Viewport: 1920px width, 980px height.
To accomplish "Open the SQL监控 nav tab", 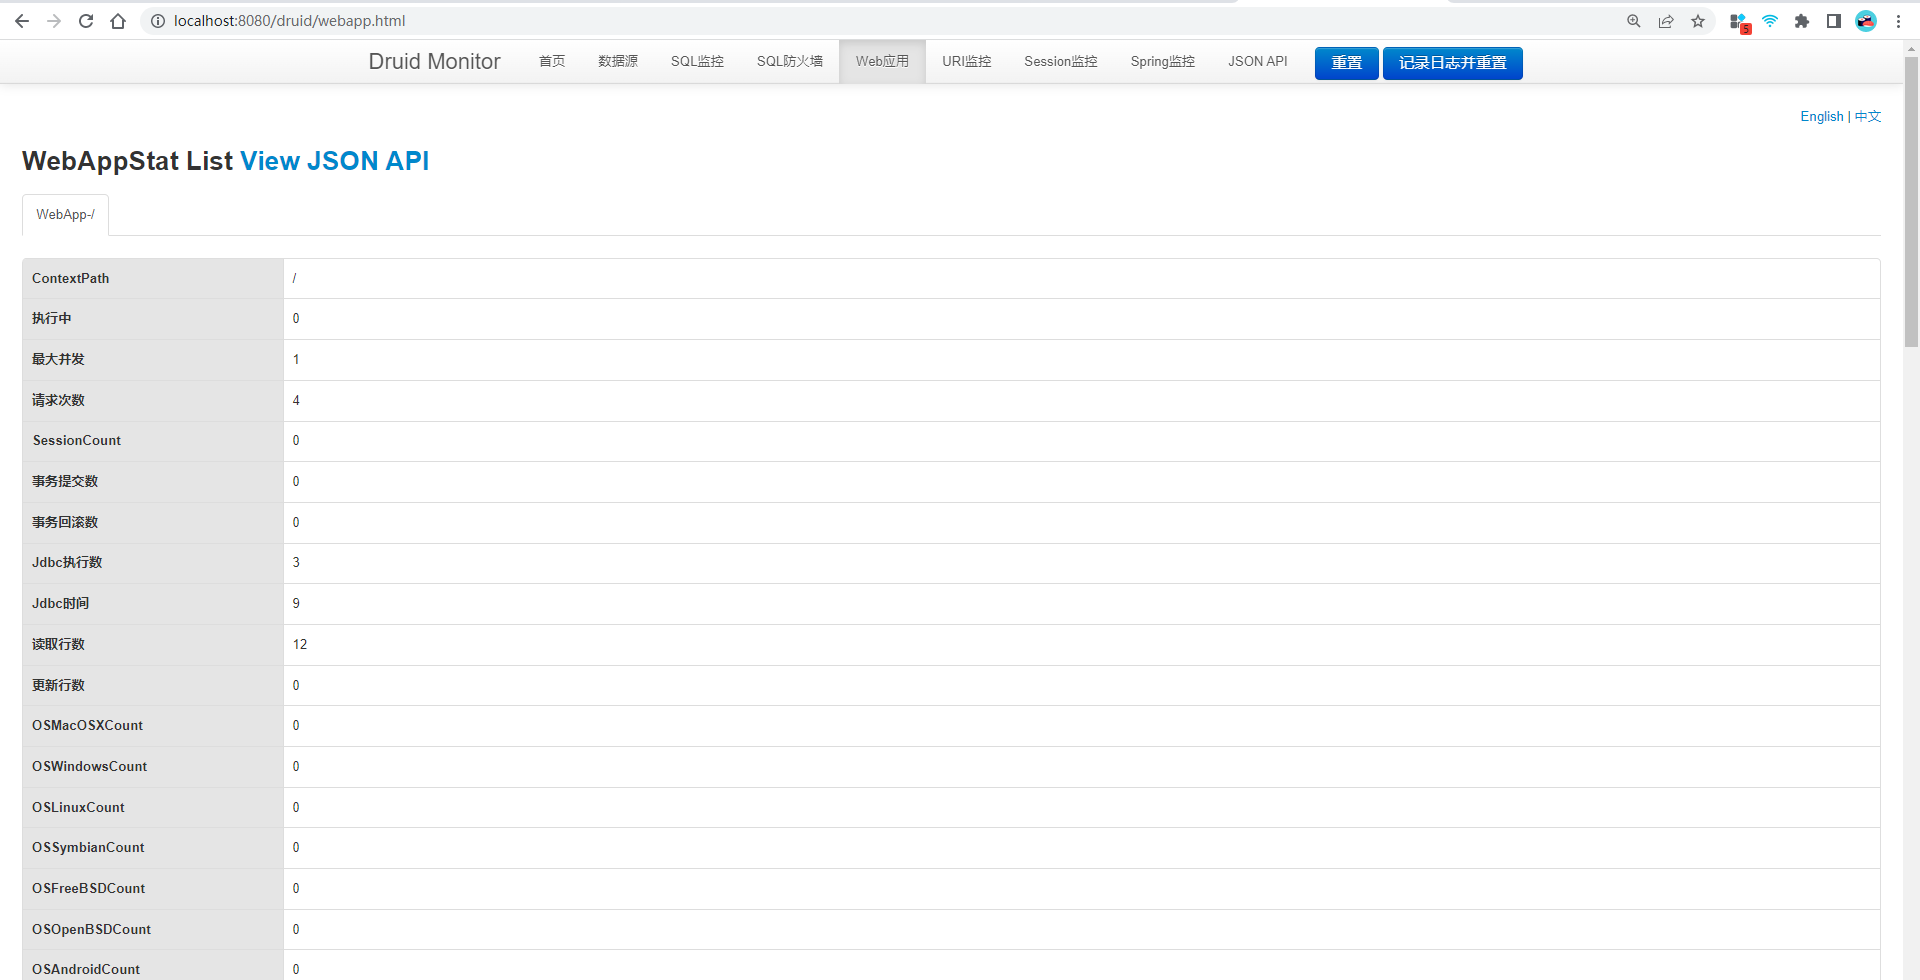I will 697,61.
